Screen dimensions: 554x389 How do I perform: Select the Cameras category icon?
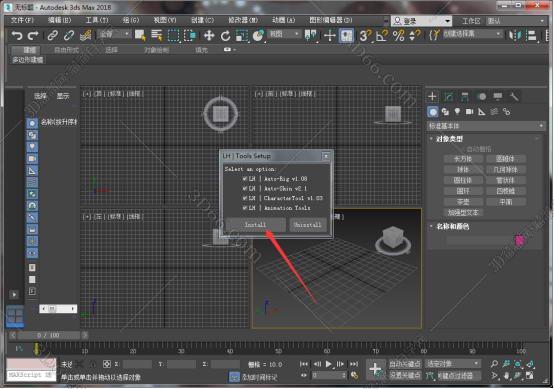(x=469, y=112)
